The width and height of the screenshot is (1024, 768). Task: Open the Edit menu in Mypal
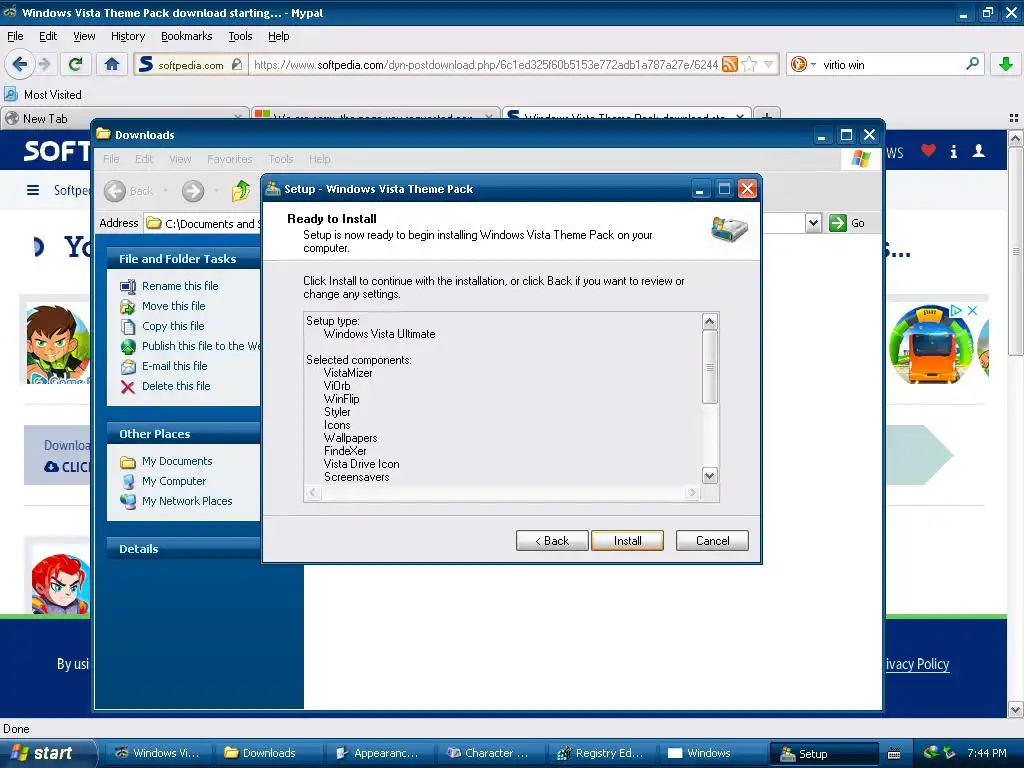coord(48,36)
